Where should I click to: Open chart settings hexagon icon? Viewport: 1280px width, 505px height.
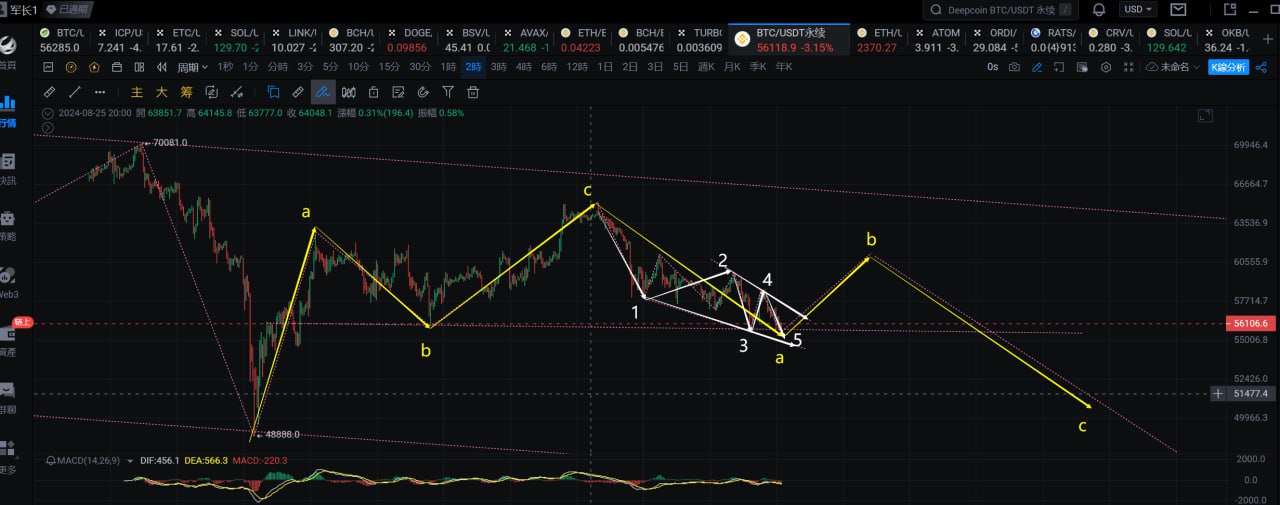click(x=1106, y=67)
